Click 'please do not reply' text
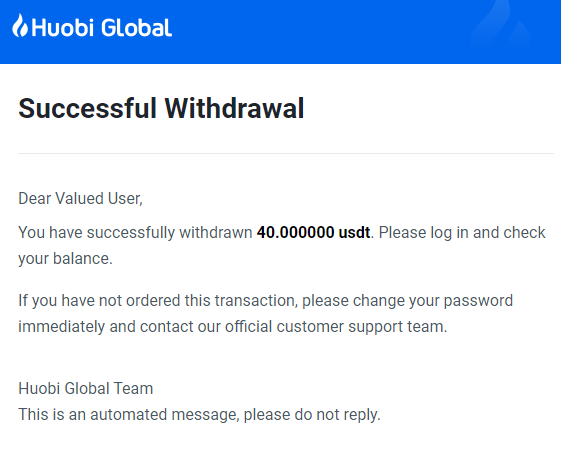Image resolution: width=561 pixels, height=453 pixels. click(312, 415)
